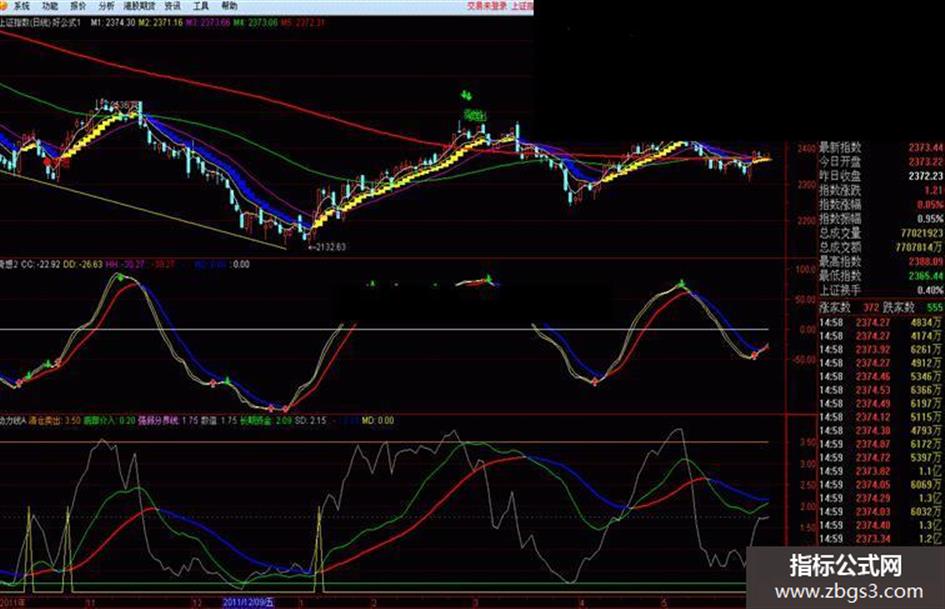
Task: Click the M1: 2374.30 moving average label
Action: (113, 22)
